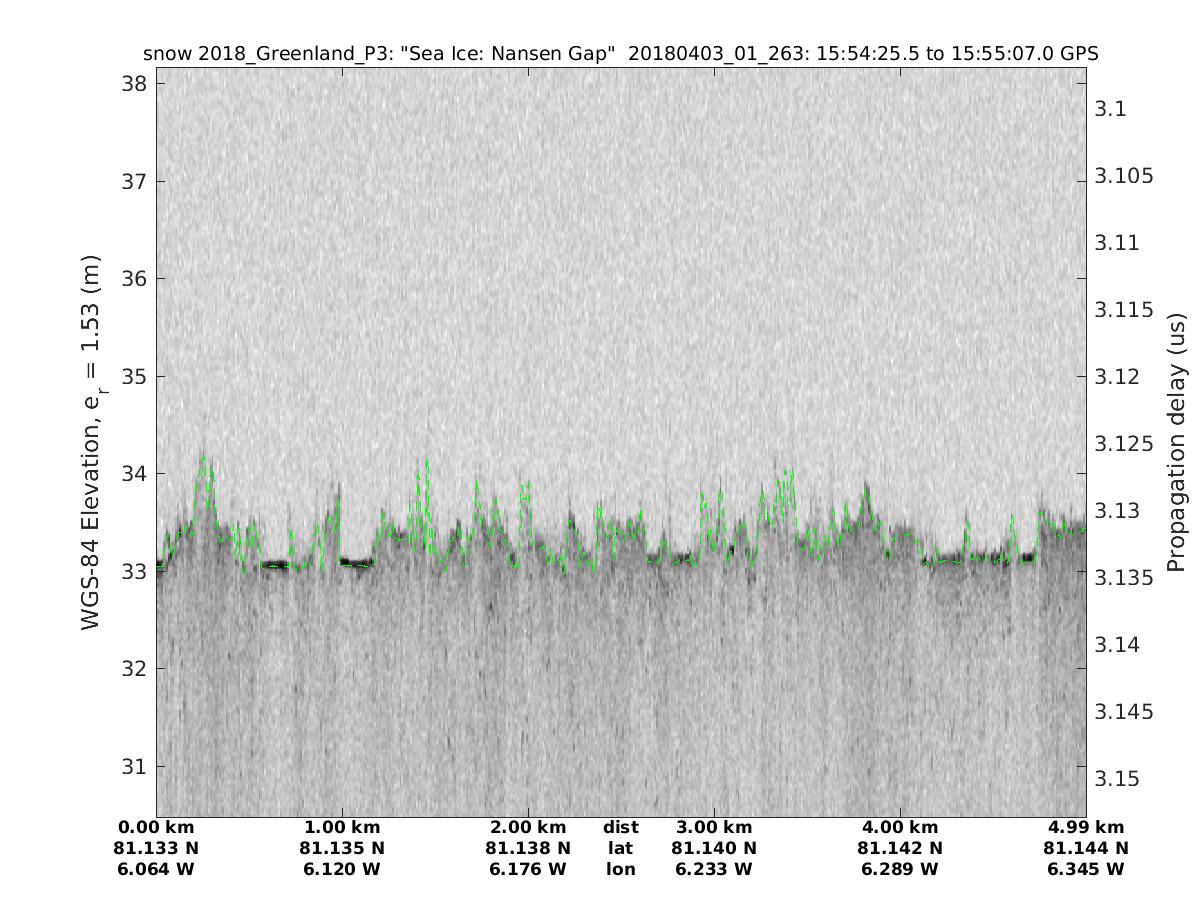Select the 81.142 N latitude value

[900, 848]
